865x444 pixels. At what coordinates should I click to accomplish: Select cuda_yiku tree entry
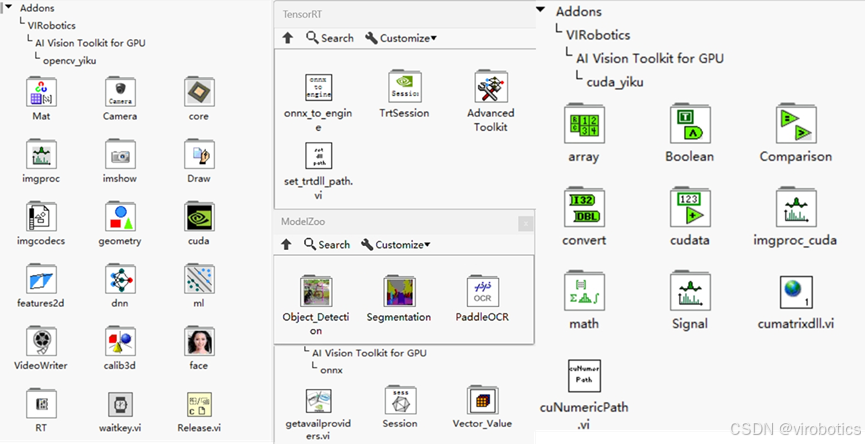pos(615,83)
